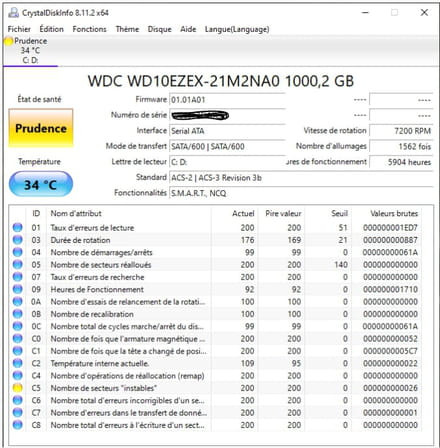Click the disk model title WDC WD10EZEX-21M2NA0
Screen dimensions: 440x448
183,81
